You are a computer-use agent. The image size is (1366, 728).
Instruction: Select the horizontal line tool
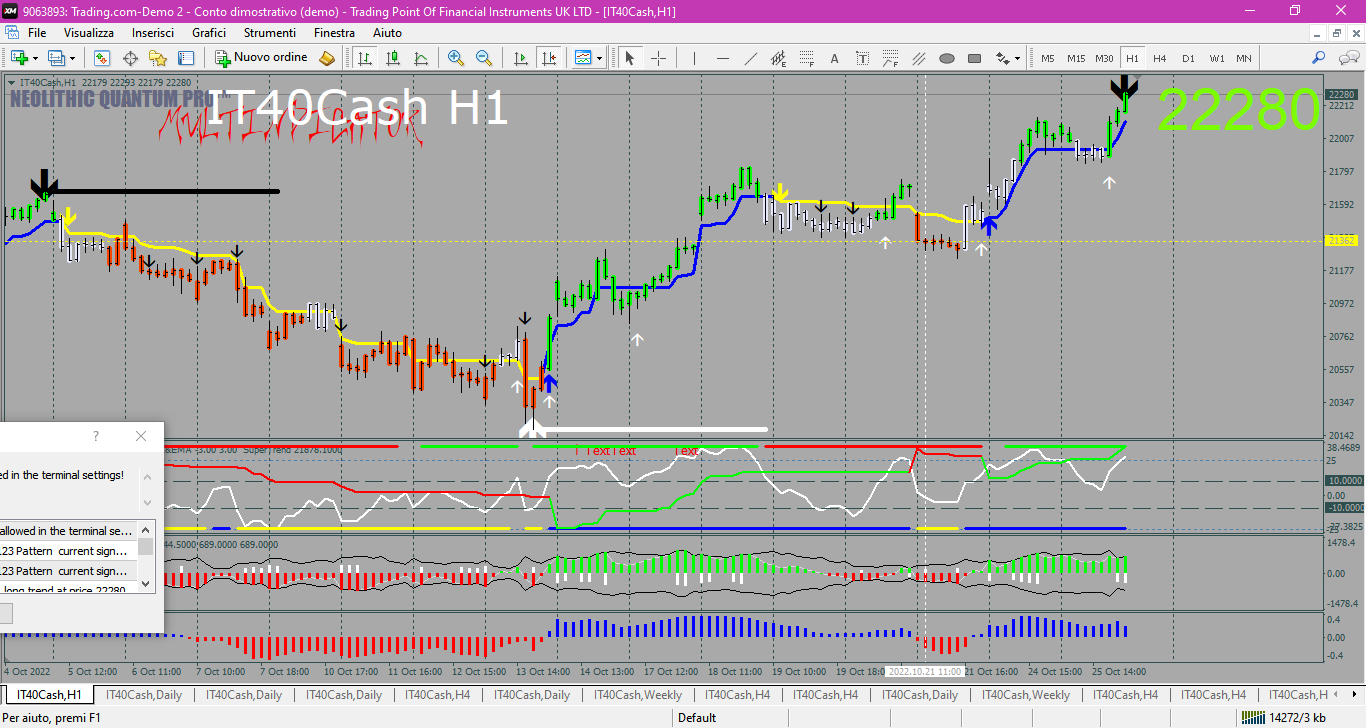coord(722,58)
